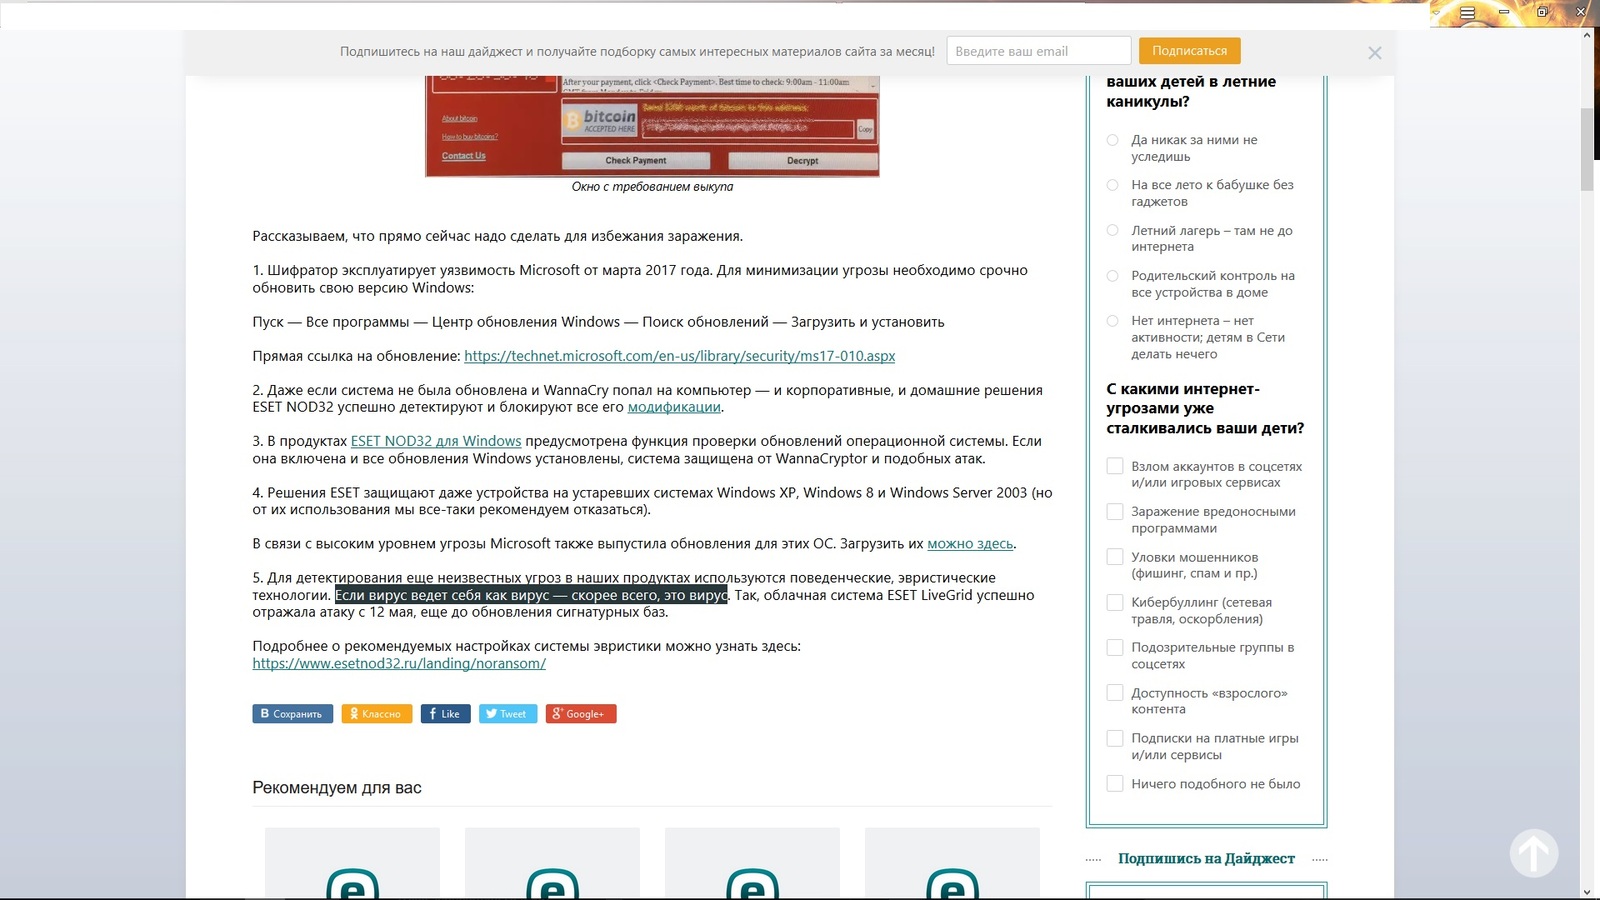This screenshot has height=900, width=1600.
Task: Open the browser hamburger menu
Action: coord(1467,13)
